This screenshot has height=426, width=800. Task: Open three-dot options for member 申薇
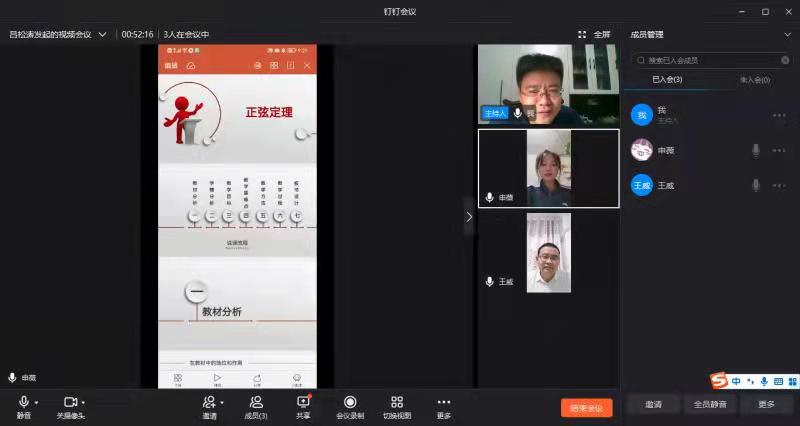[779, 151]
